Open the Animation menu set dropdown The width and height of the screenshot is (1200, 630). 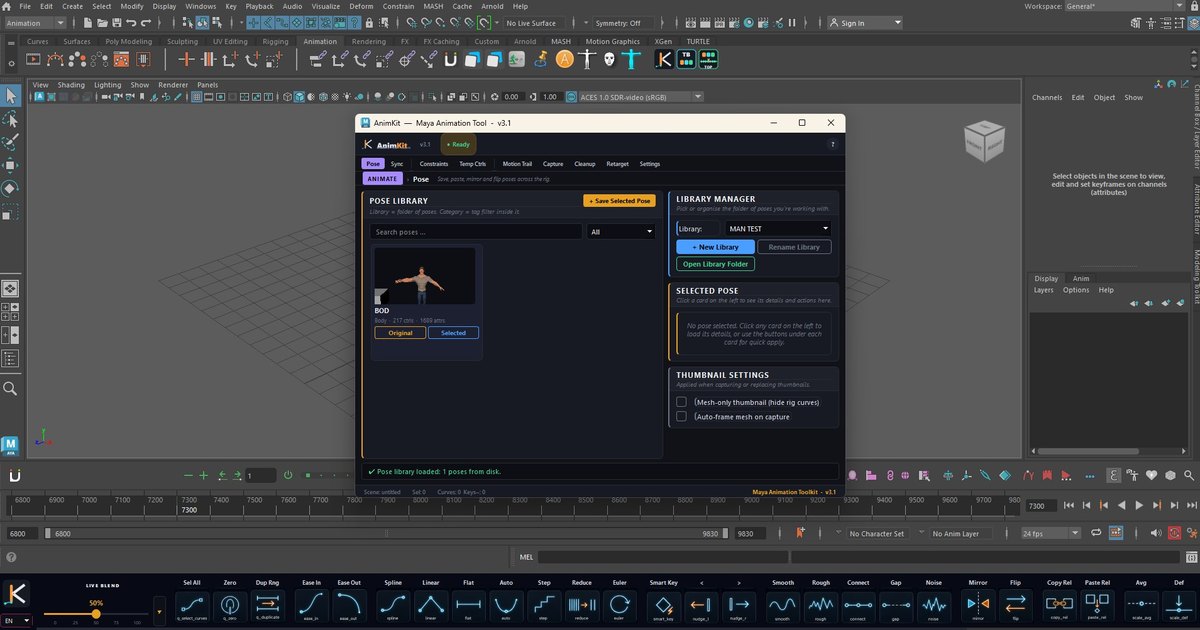37,22
